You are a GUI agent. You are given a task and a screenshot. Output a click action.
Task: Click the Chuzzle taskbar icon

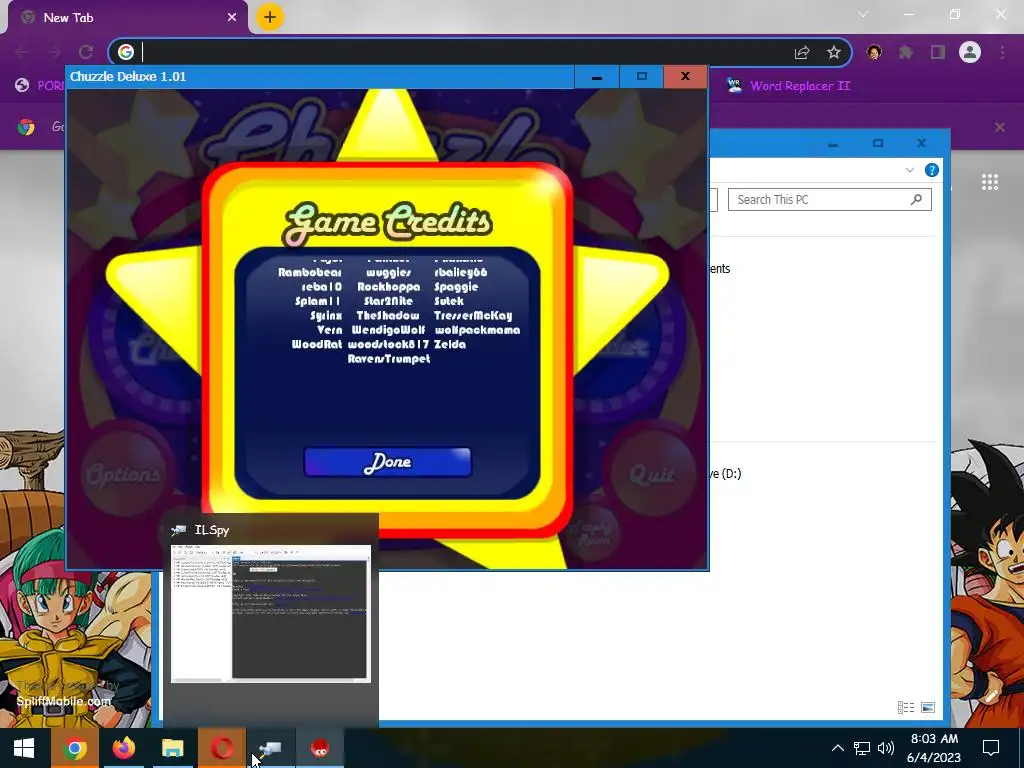click(319, 748)
